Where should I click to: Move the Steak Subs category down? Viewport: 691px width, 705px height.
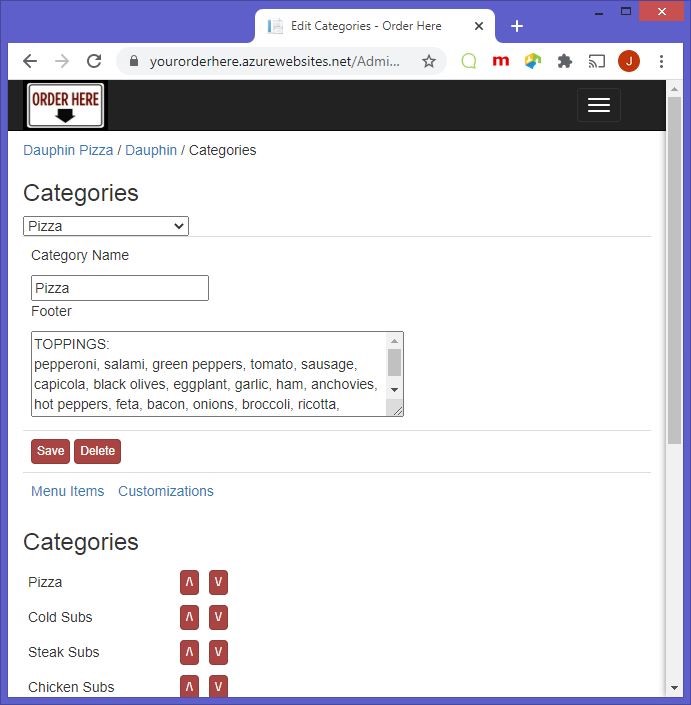coord(218,652)
